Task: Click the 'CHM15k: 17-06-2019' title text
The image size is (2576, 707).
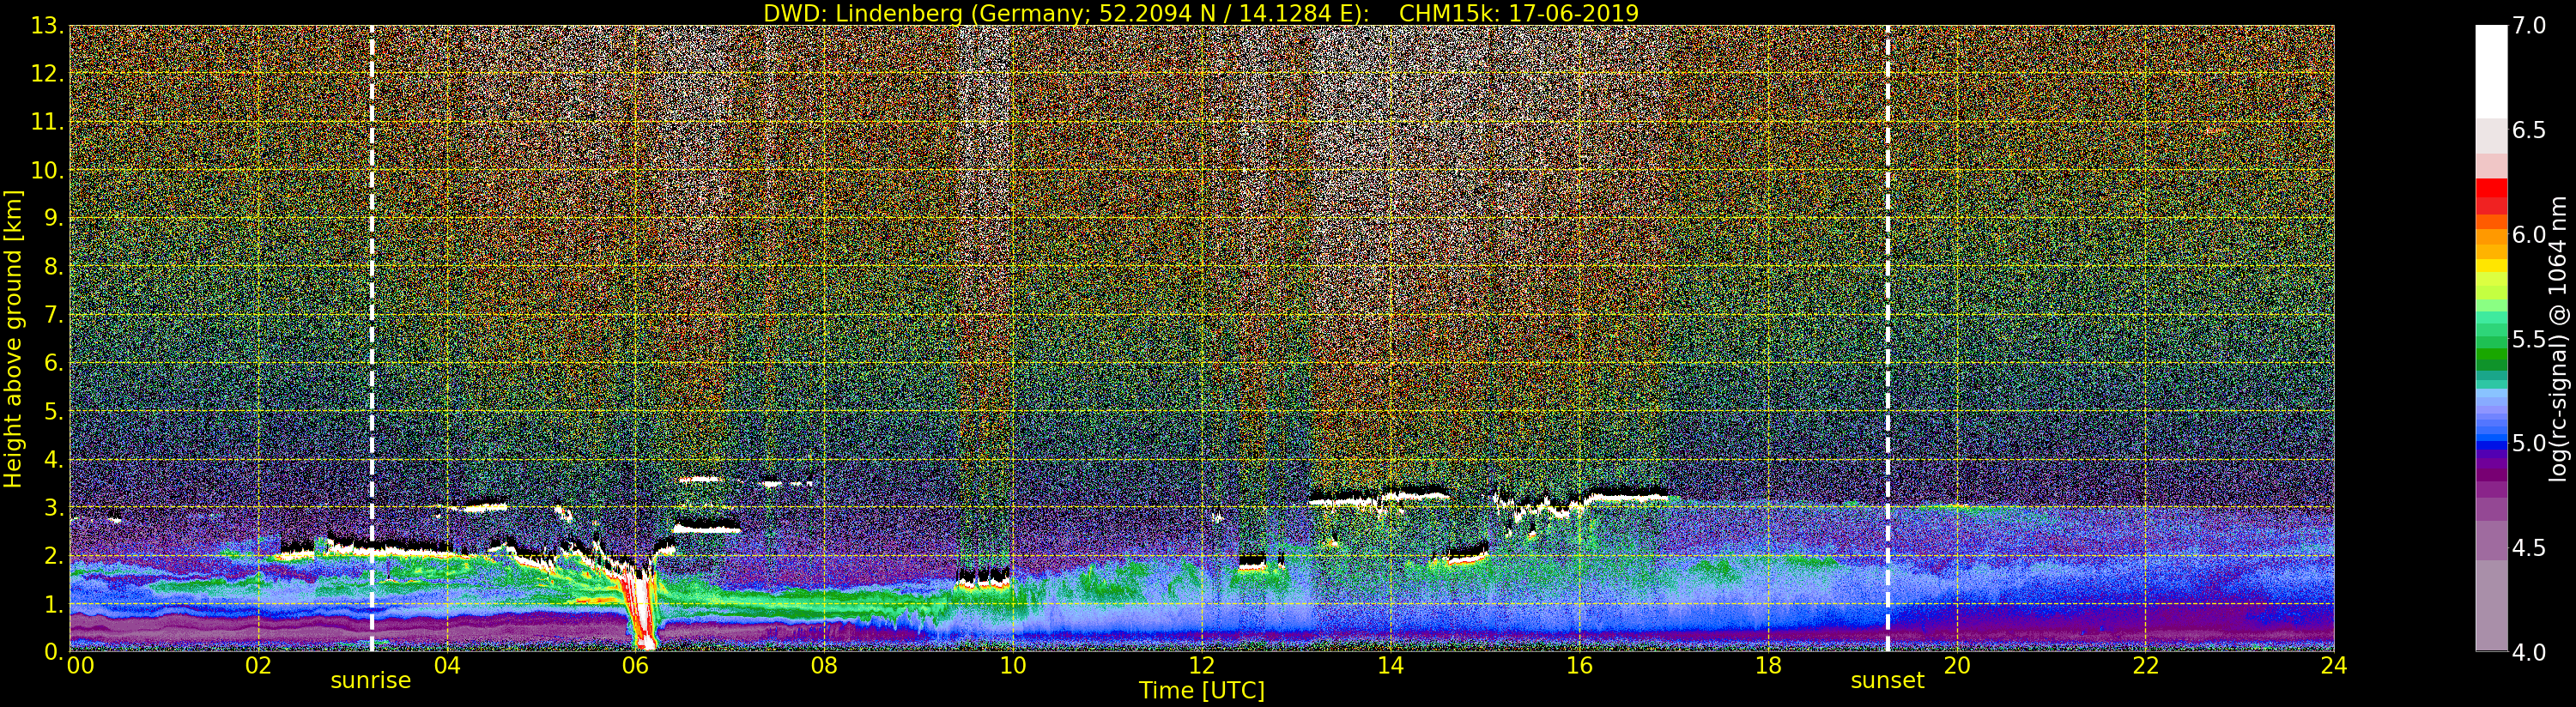Action: click(x=1519, y=13)
